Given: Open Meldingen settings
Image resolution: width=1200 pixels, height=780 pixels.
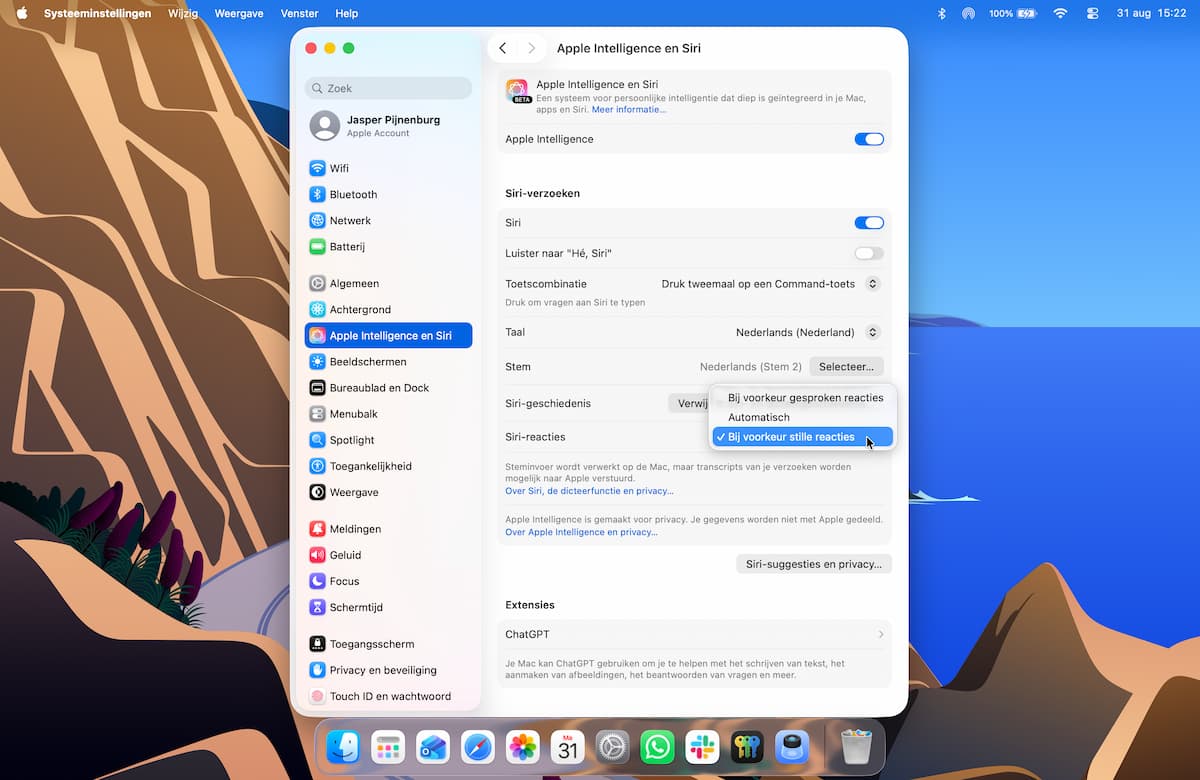Looking at the screenshot, I should click(388, 528).
